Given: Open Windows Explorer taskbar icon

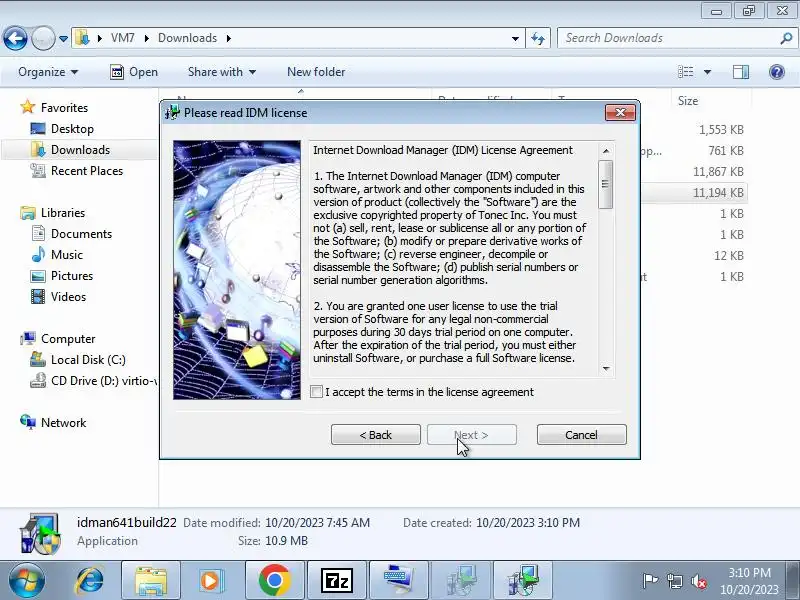Looking at the screenshot, I should pyautogui.click(x=151, y=580).
